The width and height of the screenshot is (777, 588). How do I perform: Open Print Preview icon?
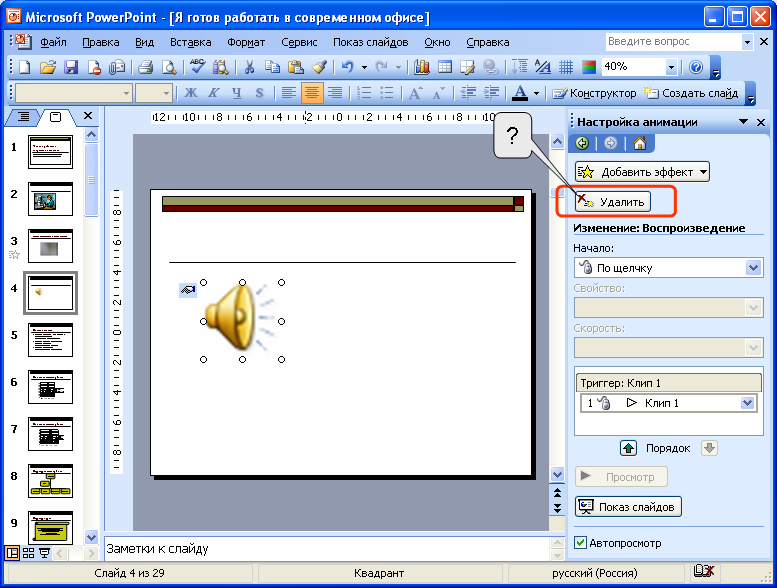click(x=169, y=67)
